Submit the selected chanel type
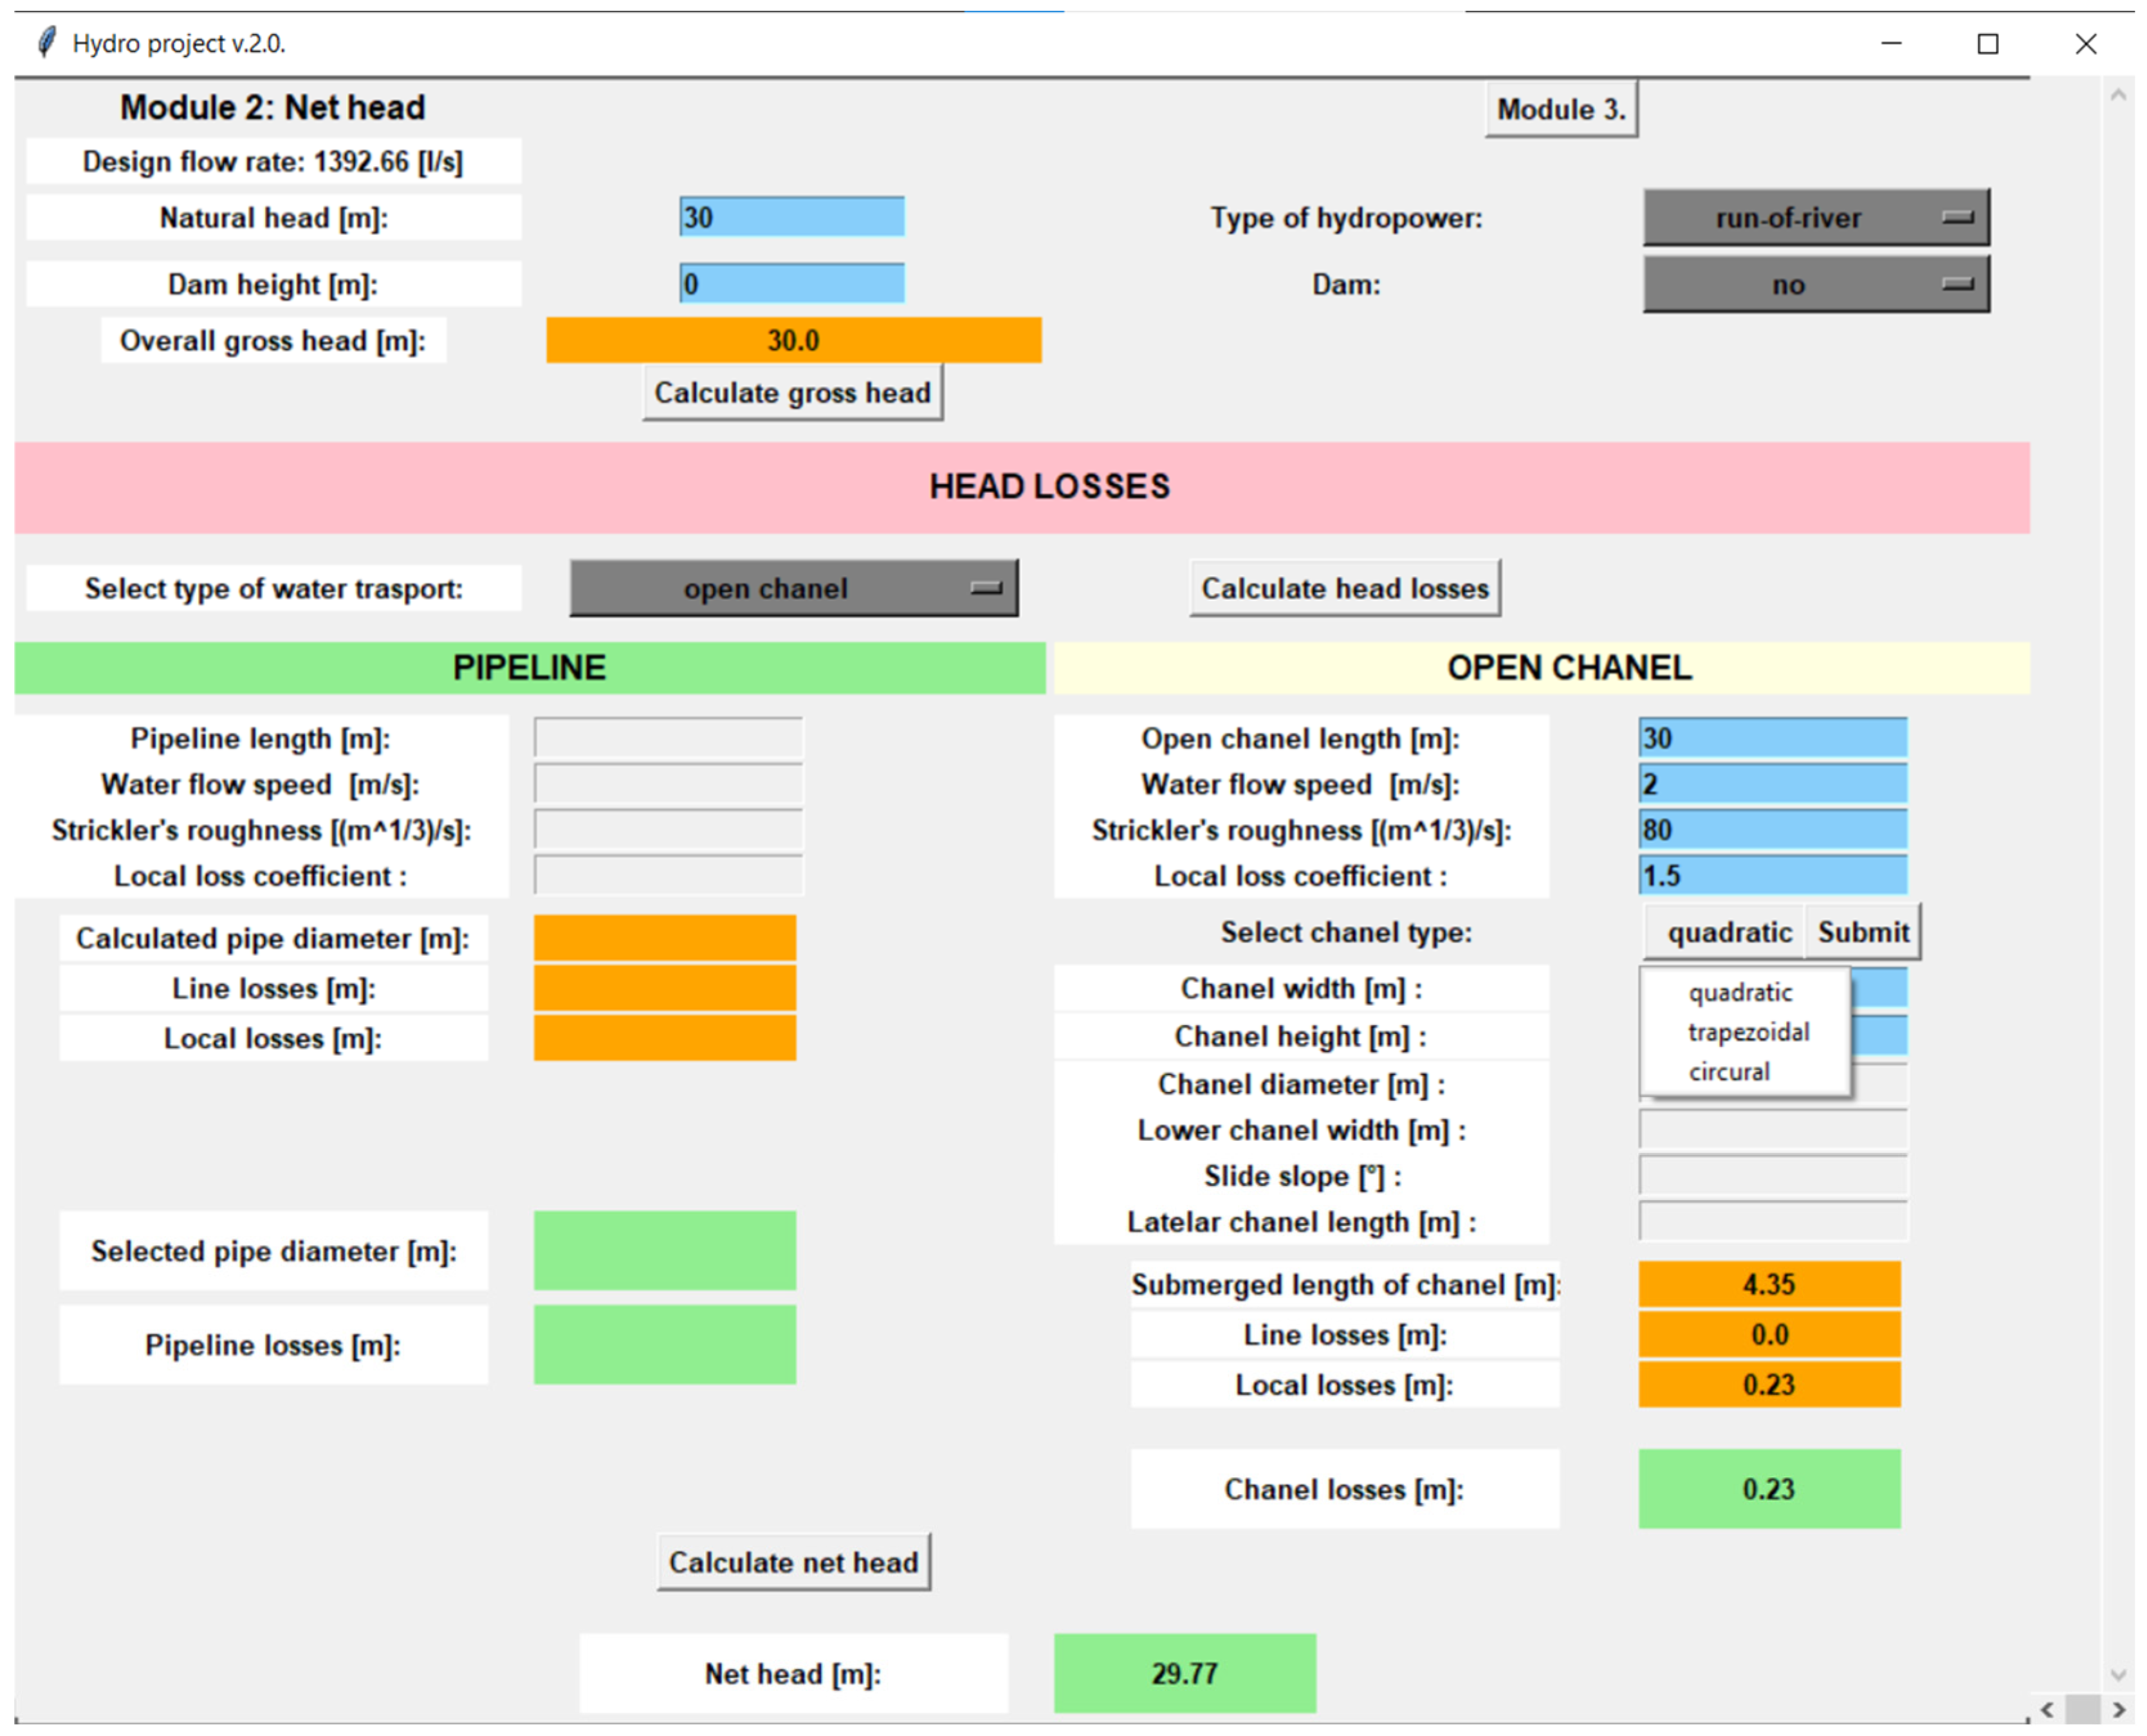 tap(1862, 932)
